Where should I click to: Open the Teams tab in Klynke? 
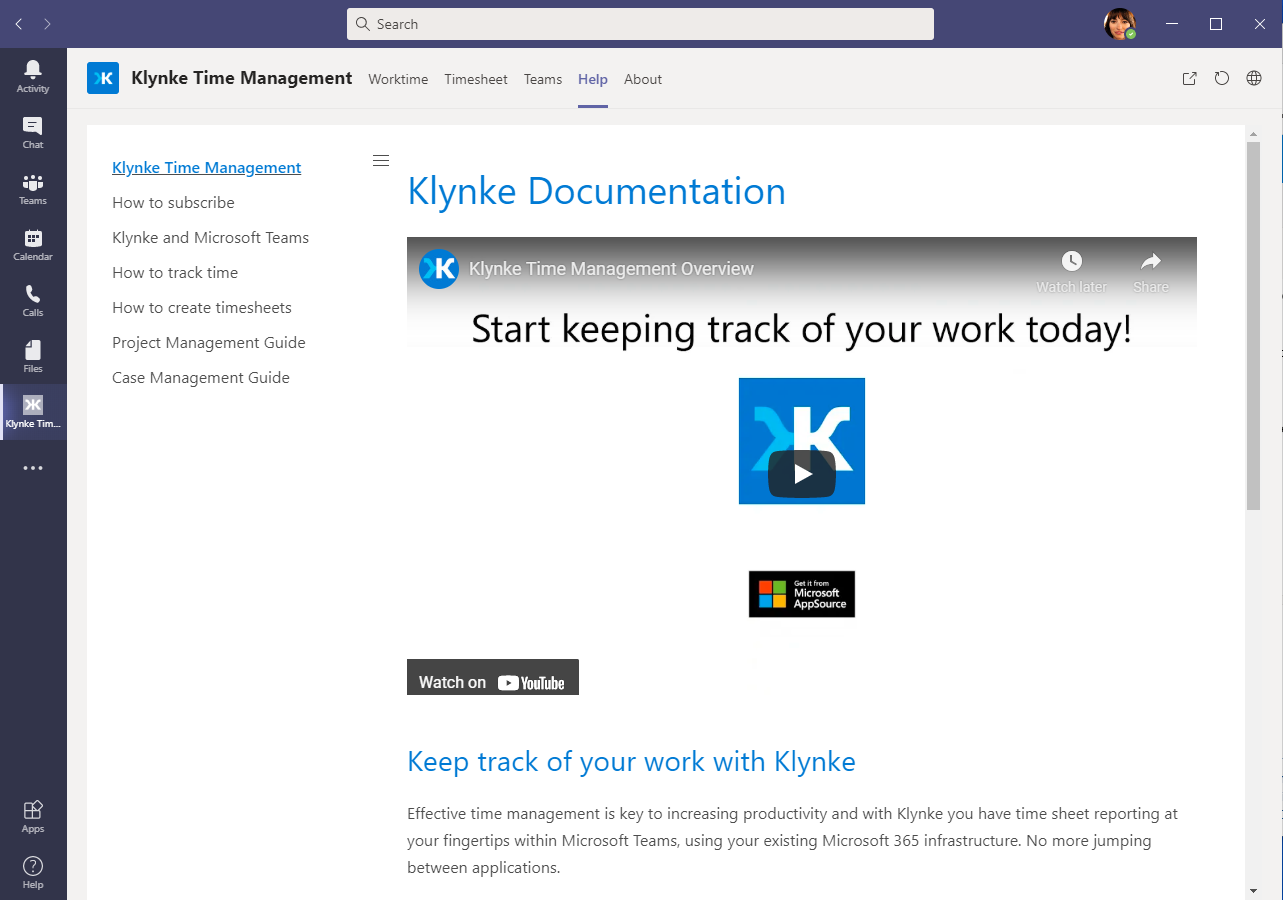[x=543, y=79]
